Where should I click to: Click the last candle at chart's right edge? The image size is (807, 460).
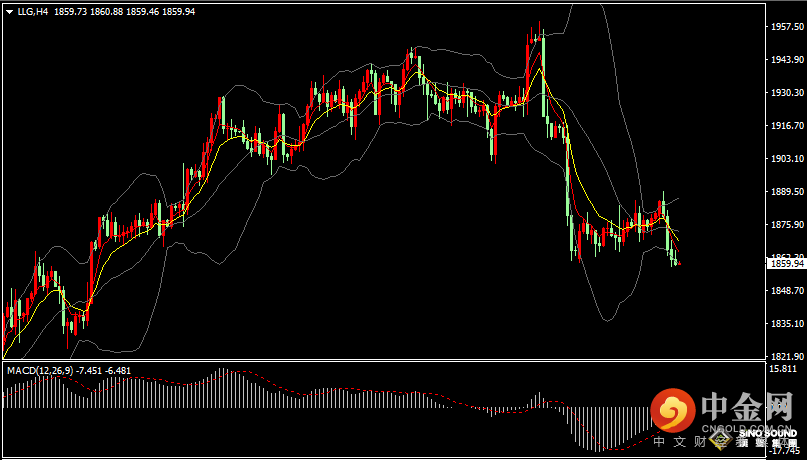[x=678, y=262]
